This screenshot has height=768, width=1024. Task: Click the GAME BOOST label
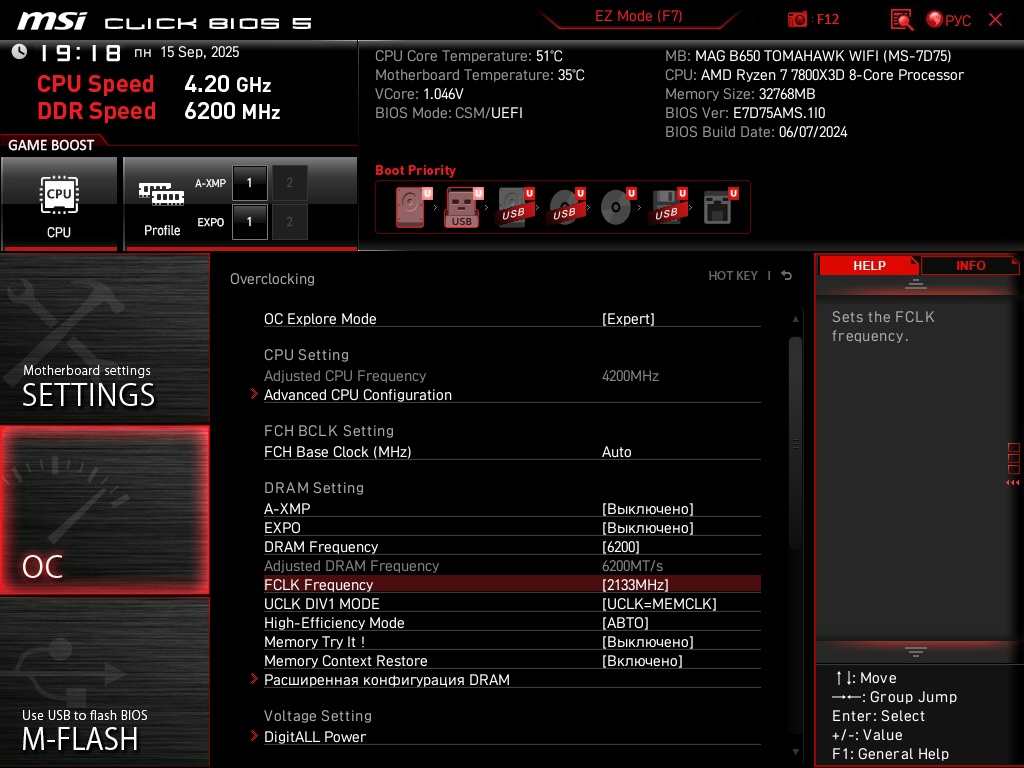click(51, 145)
